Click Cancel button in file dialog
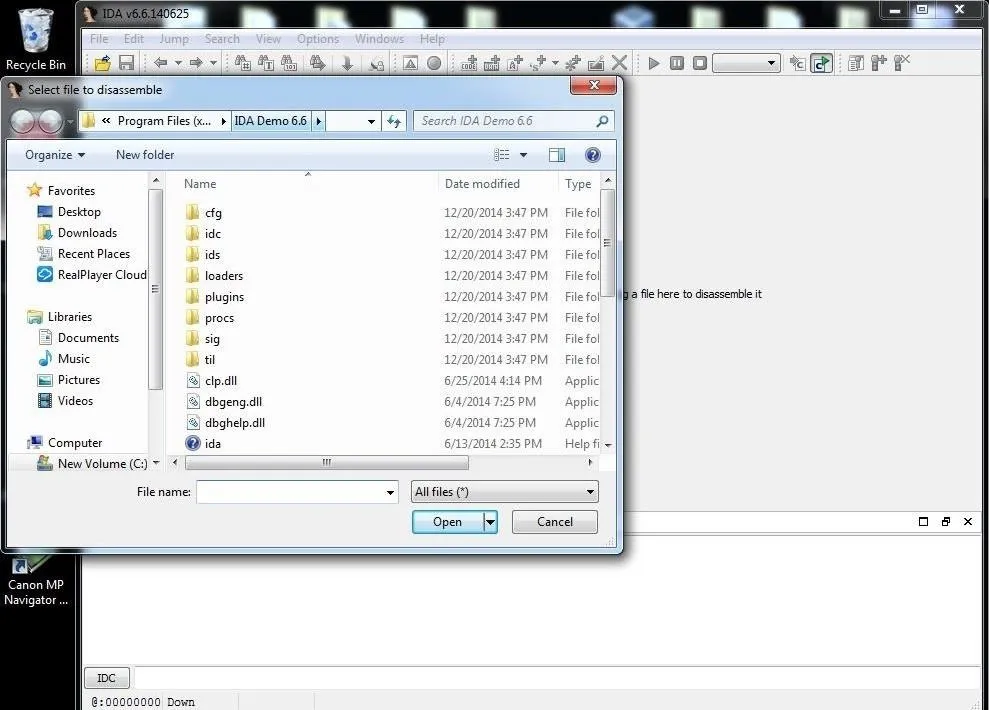The height and width of the screenshot is (710, 989). (554, 522)
